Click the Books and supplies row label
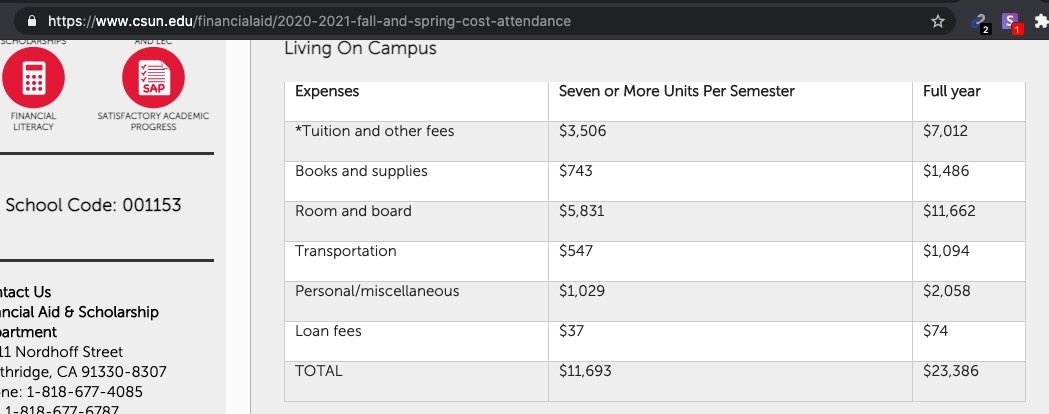The width and height of the screenshot is (1049, 414). tap(361, 171)
